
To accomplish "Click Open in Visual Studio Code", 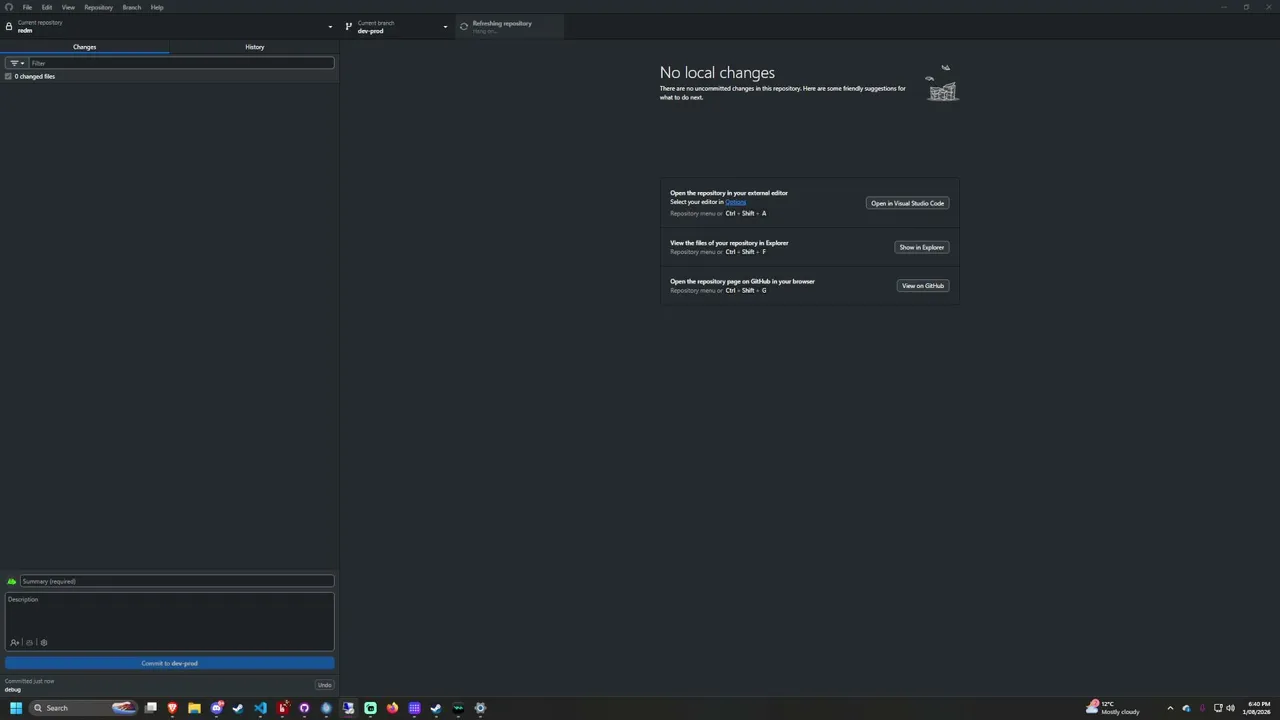I will click(x=907, y=203).
